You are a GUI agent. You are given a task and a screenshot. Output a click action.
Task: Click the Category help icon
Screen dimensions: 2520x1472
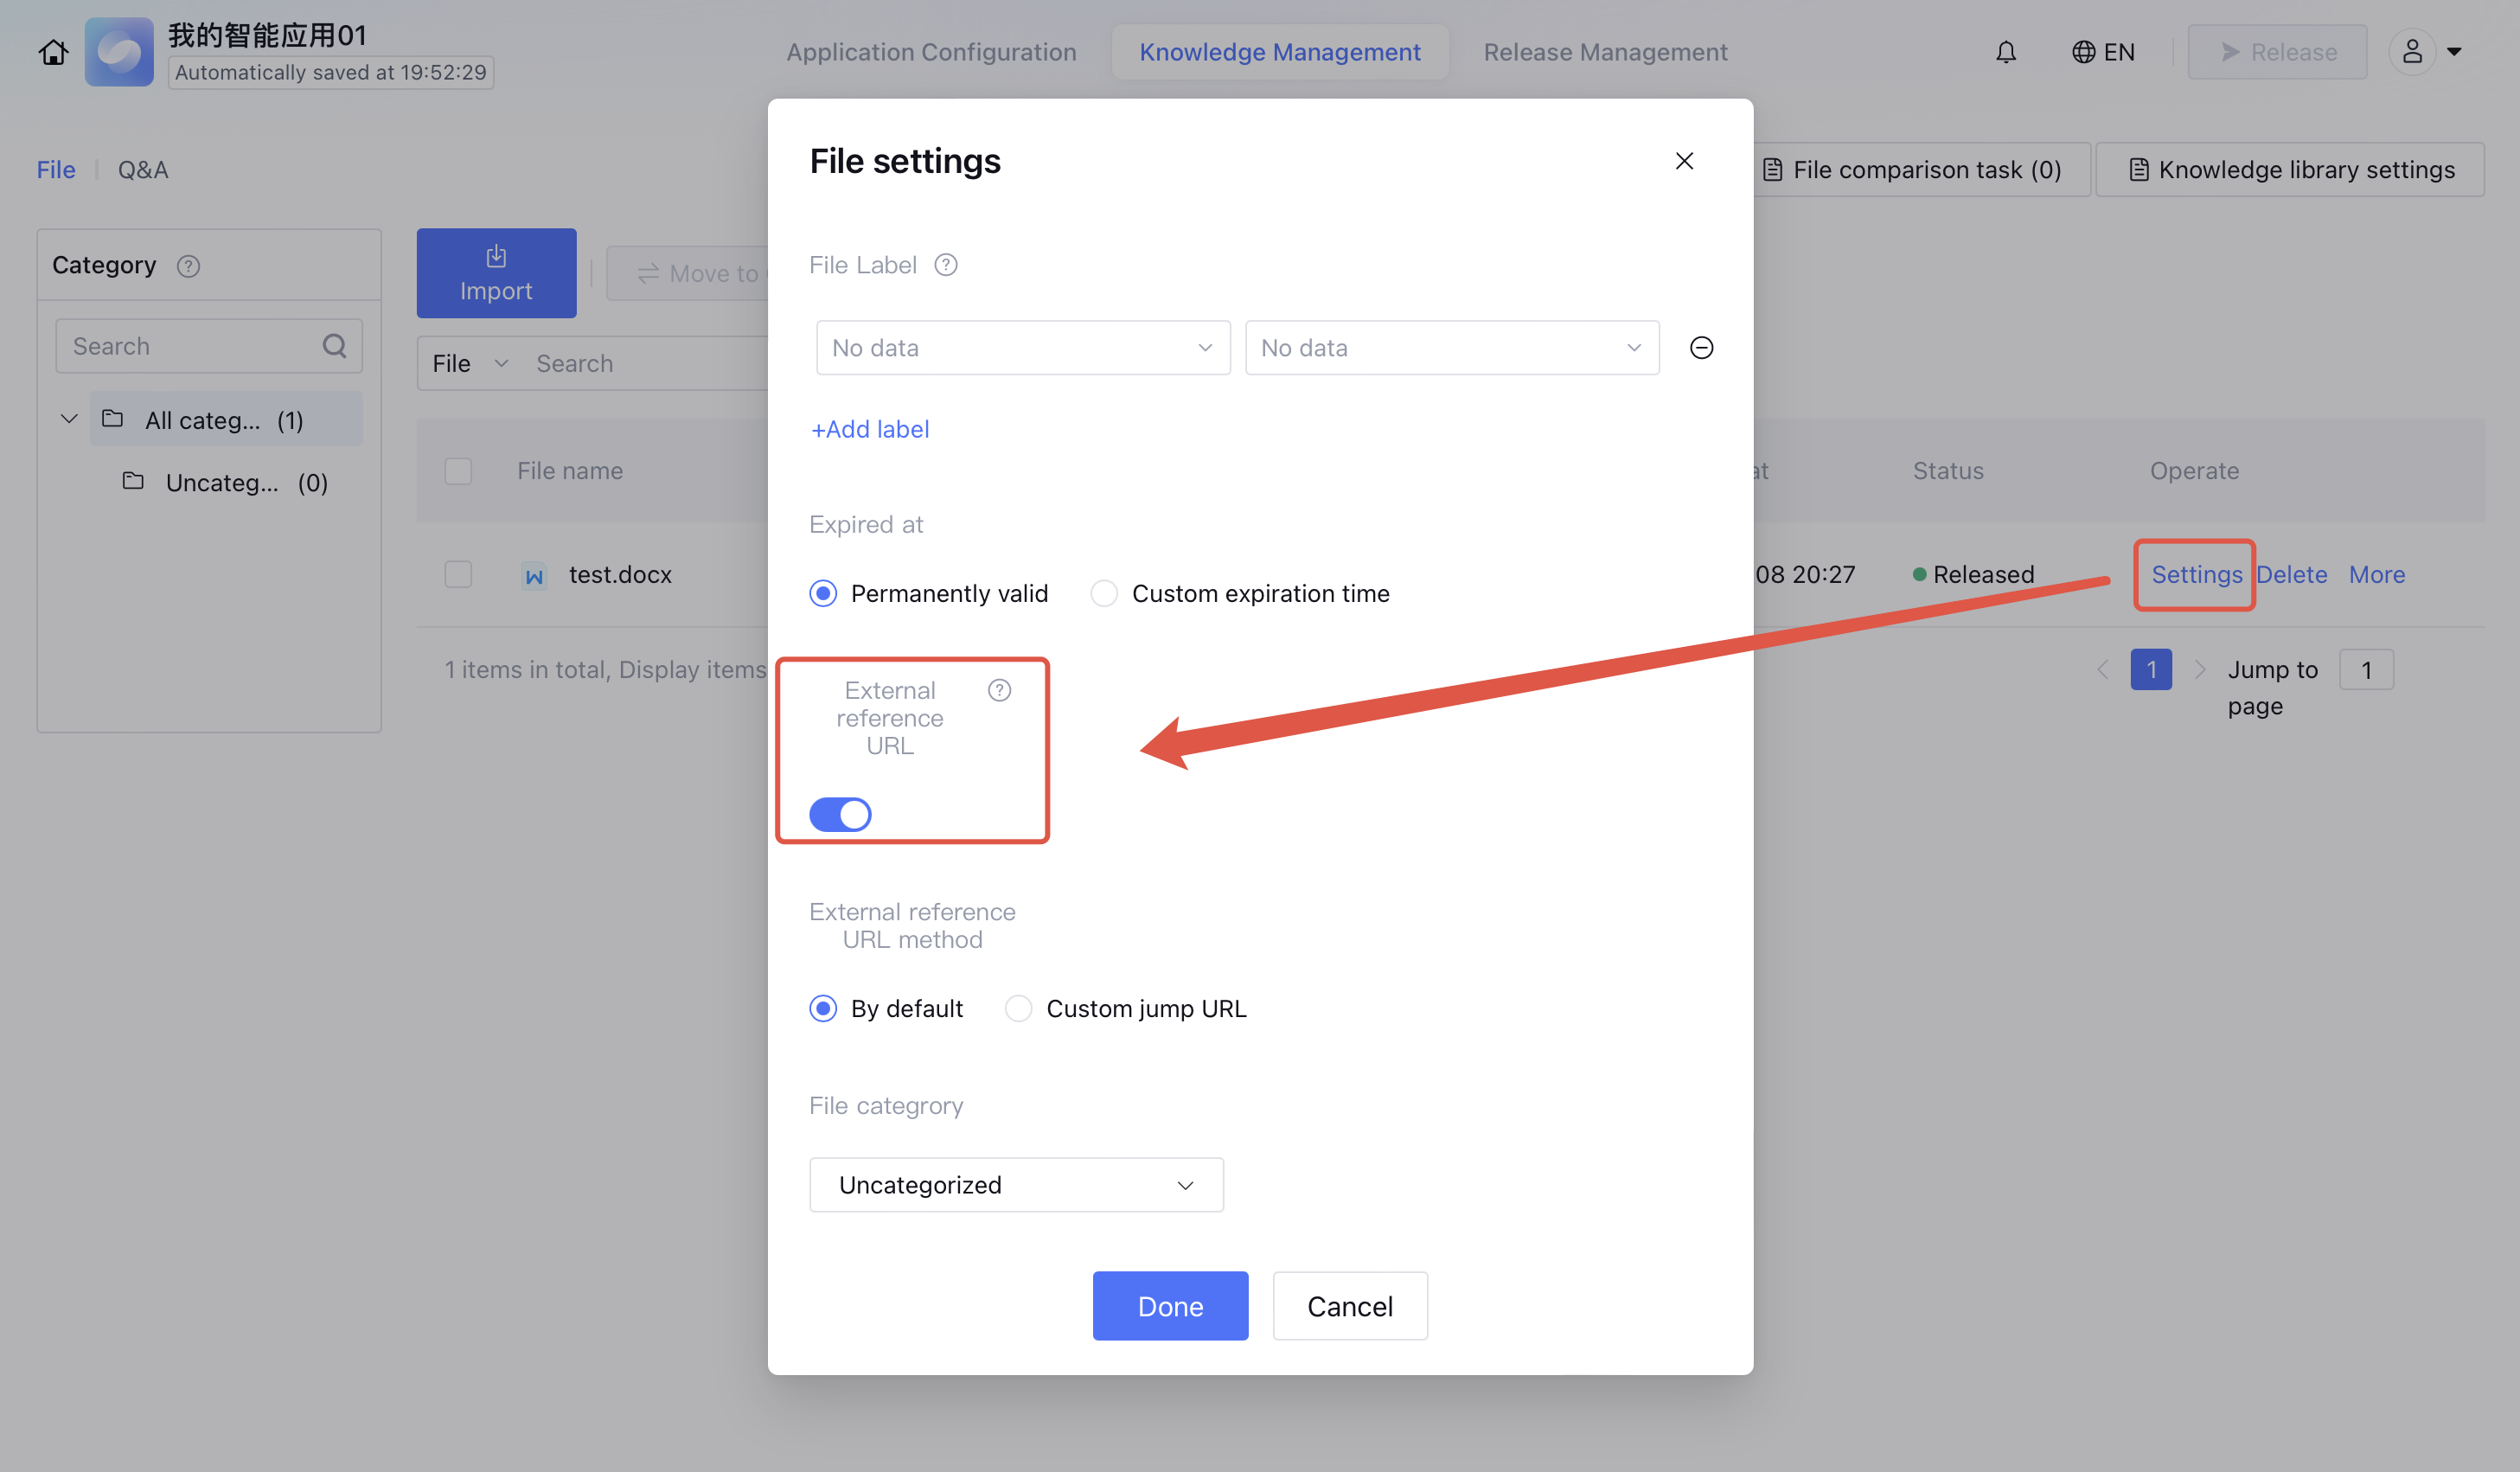click(188, 266)
